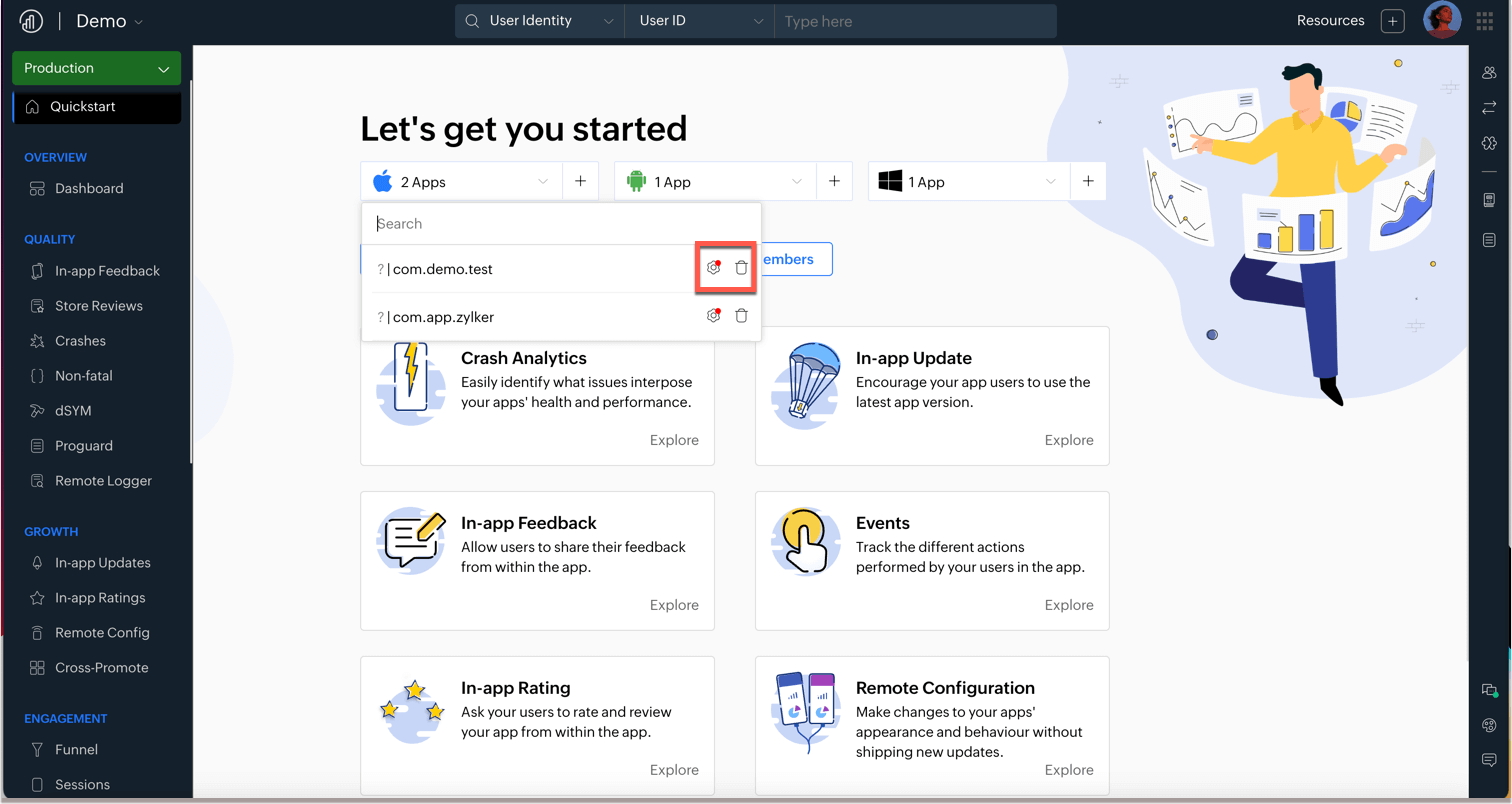Click the GROWTH section header
The width and height of the screenshot is (1512, 804).
pyautogui.click(x=51, y=532)
